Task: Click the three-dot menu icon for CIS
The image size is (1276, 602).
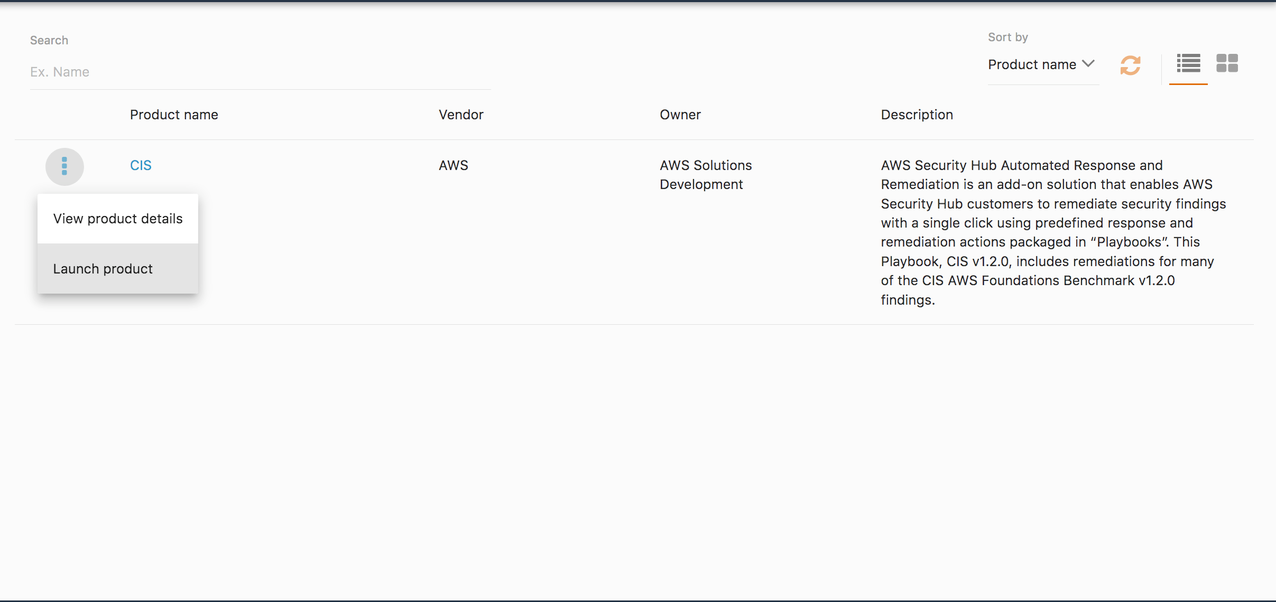Action: pyautogui.click(x=64, y=166)
